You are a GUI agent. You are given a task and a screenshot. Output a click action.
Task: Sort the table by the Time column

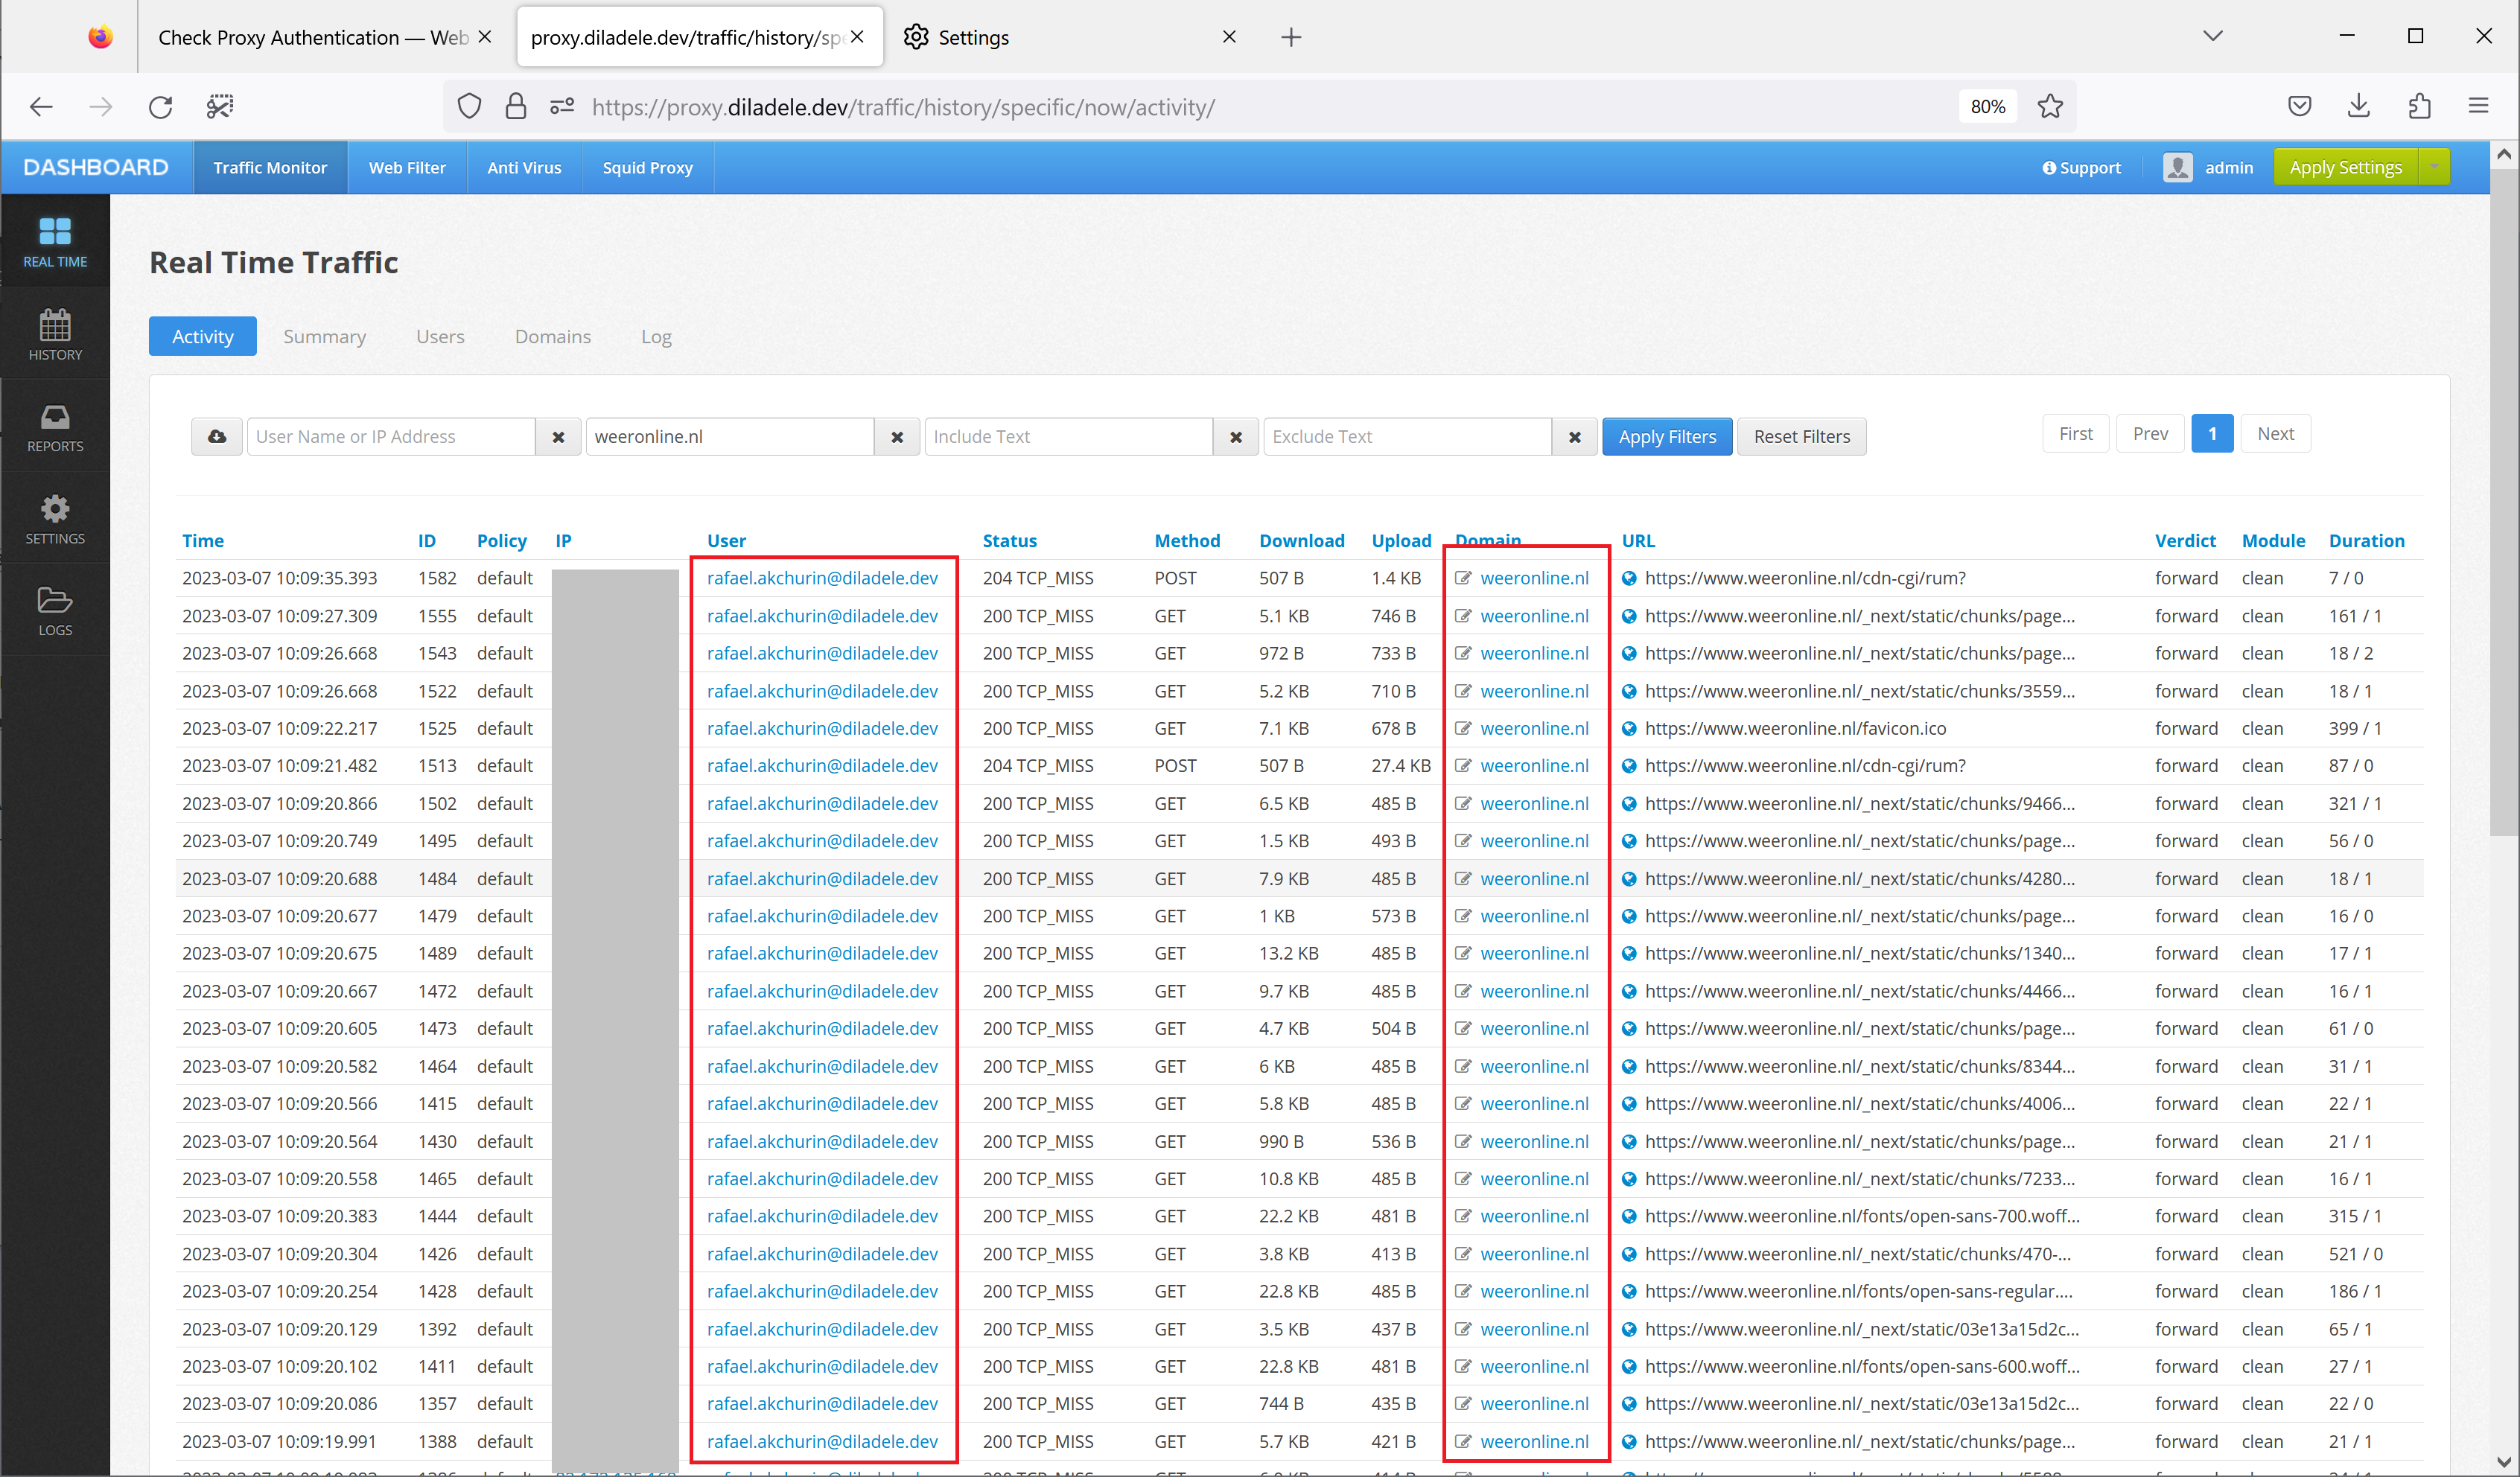coord(203,541)
